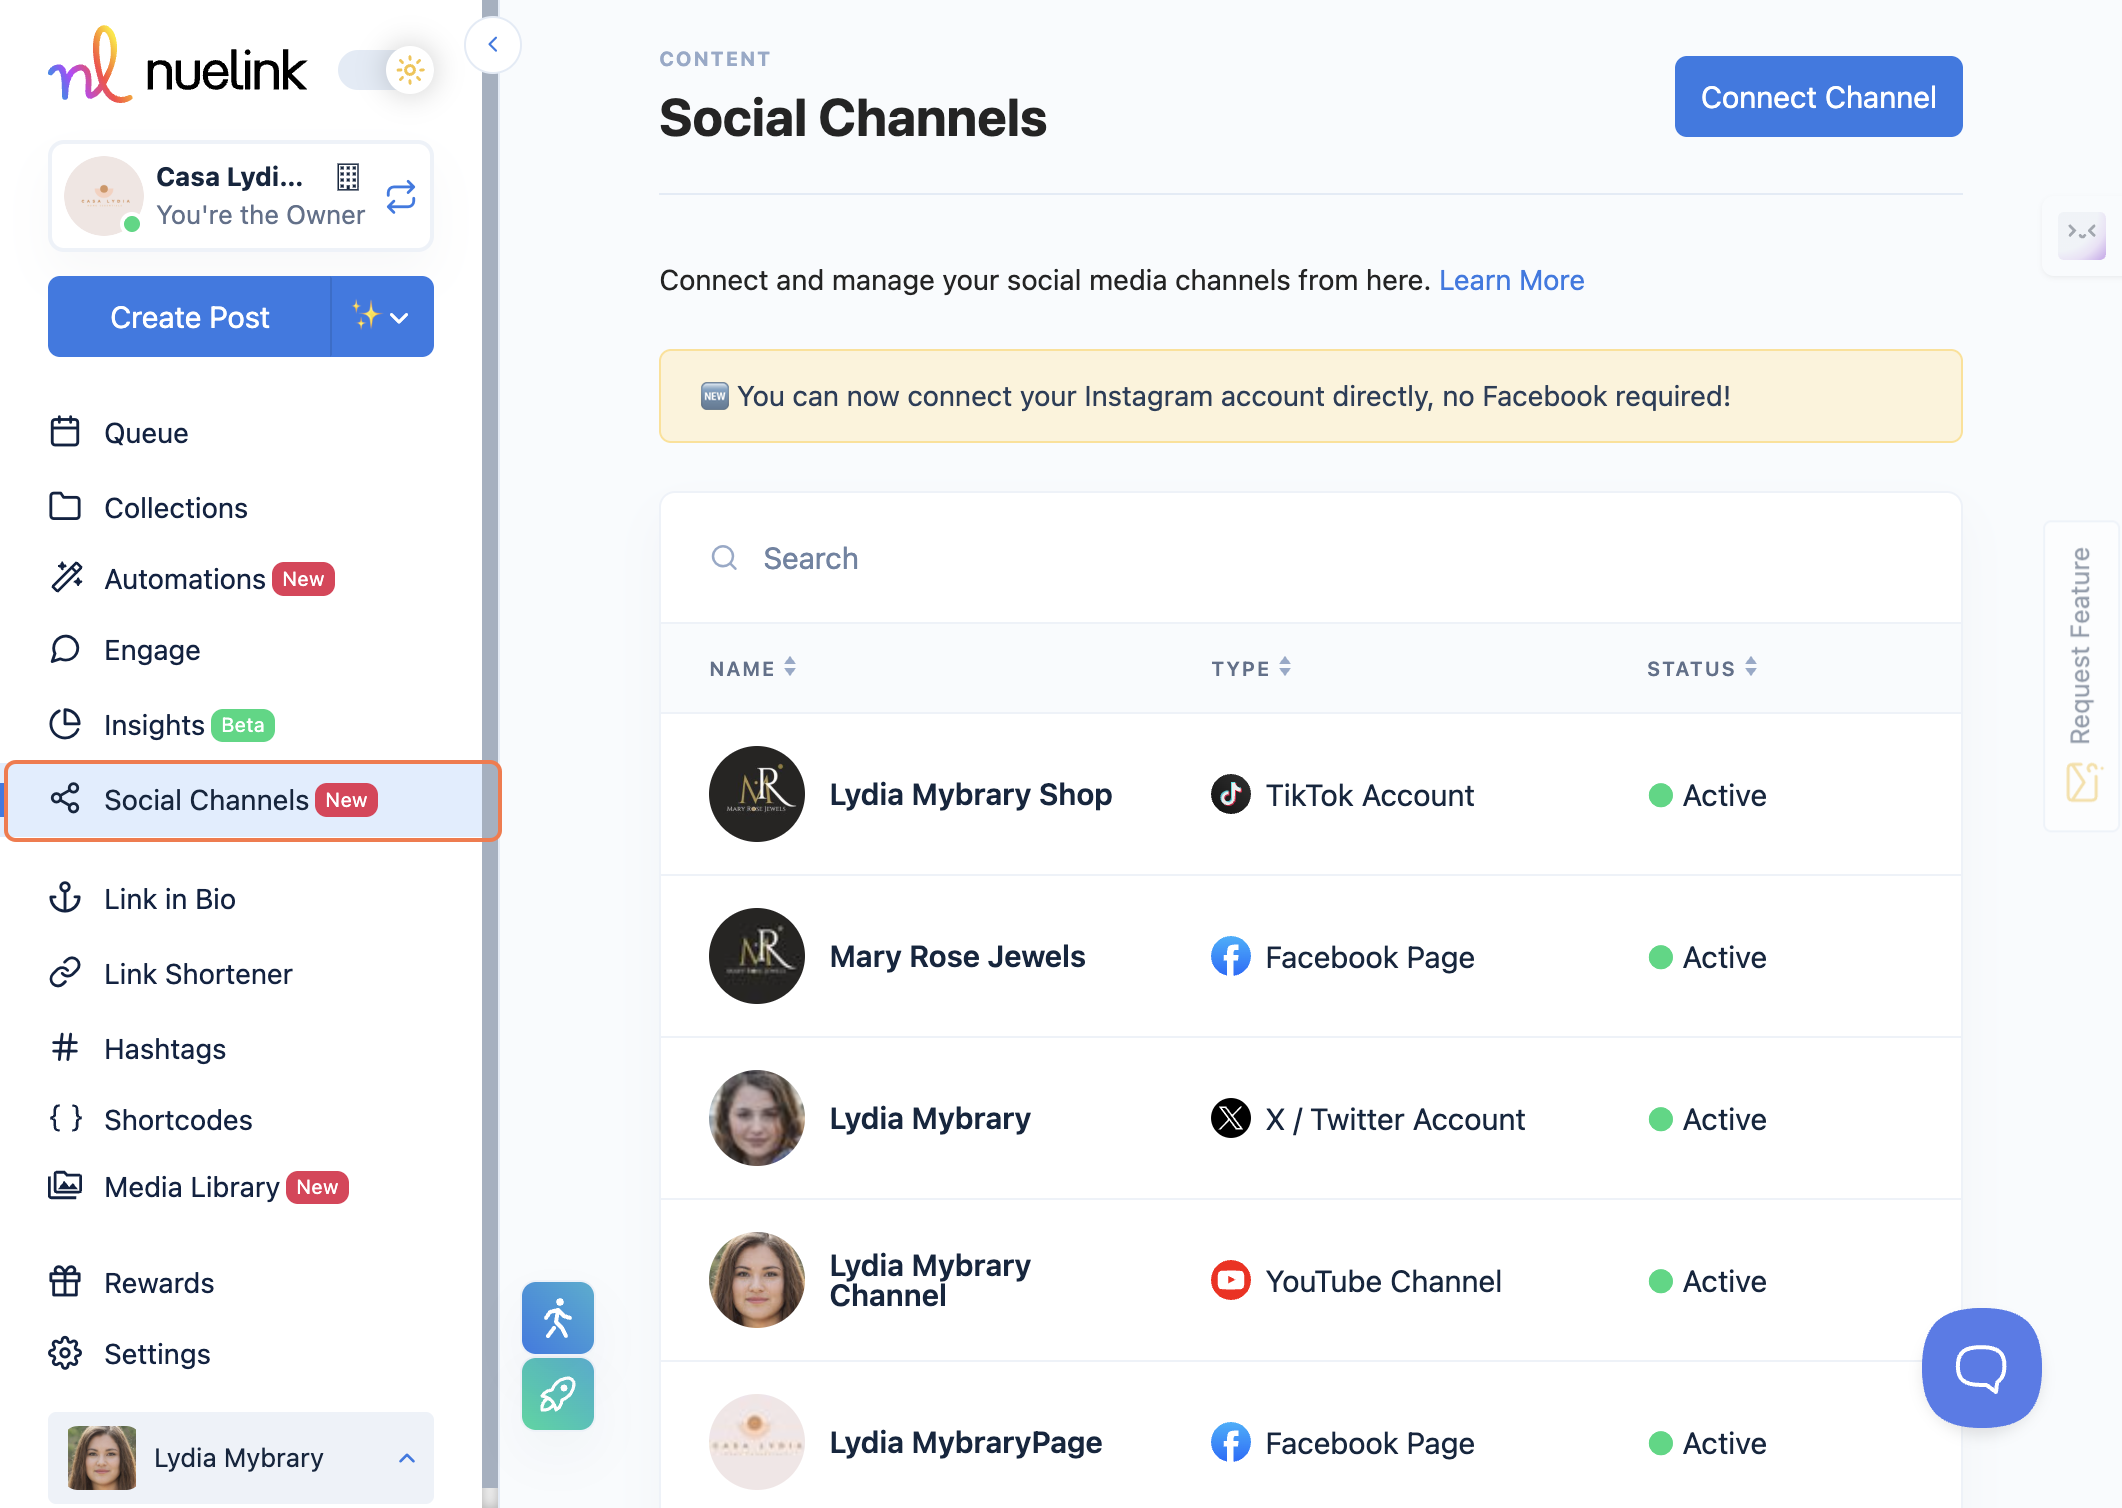Collapse the sidebar with the chevron button
The width and height of the screenshot is (2122, 1508).
493,44
